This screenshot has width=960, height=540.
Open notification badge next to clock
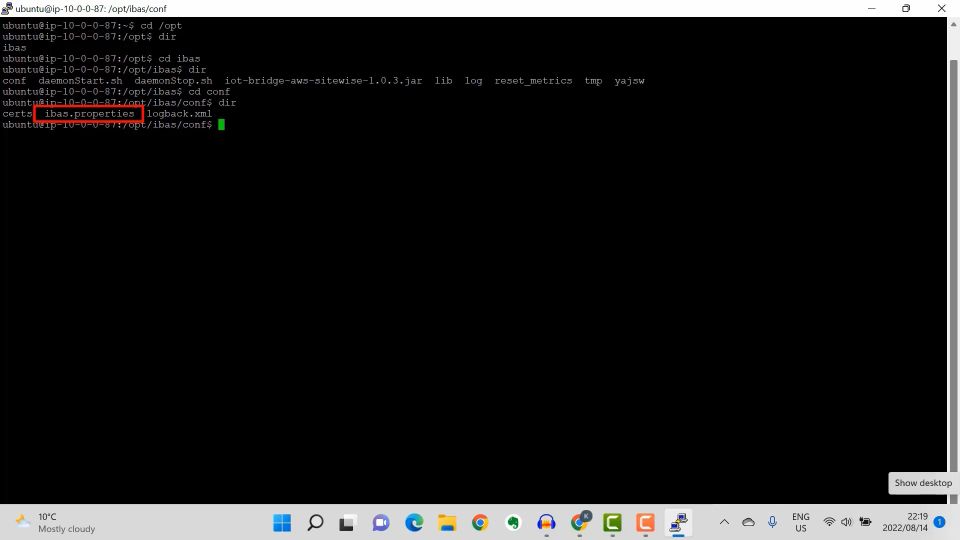940,522
